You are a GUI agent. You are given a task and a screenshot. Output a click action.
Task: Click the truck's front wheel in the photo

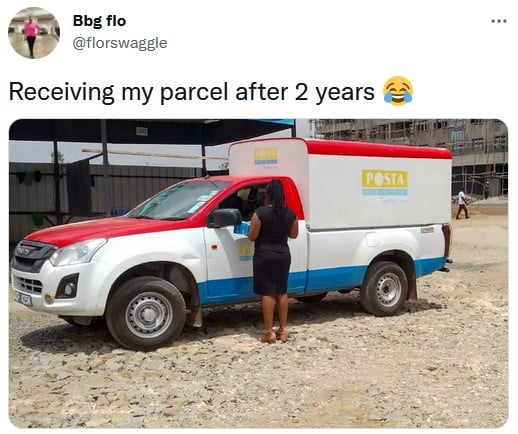tap(146, 313)
